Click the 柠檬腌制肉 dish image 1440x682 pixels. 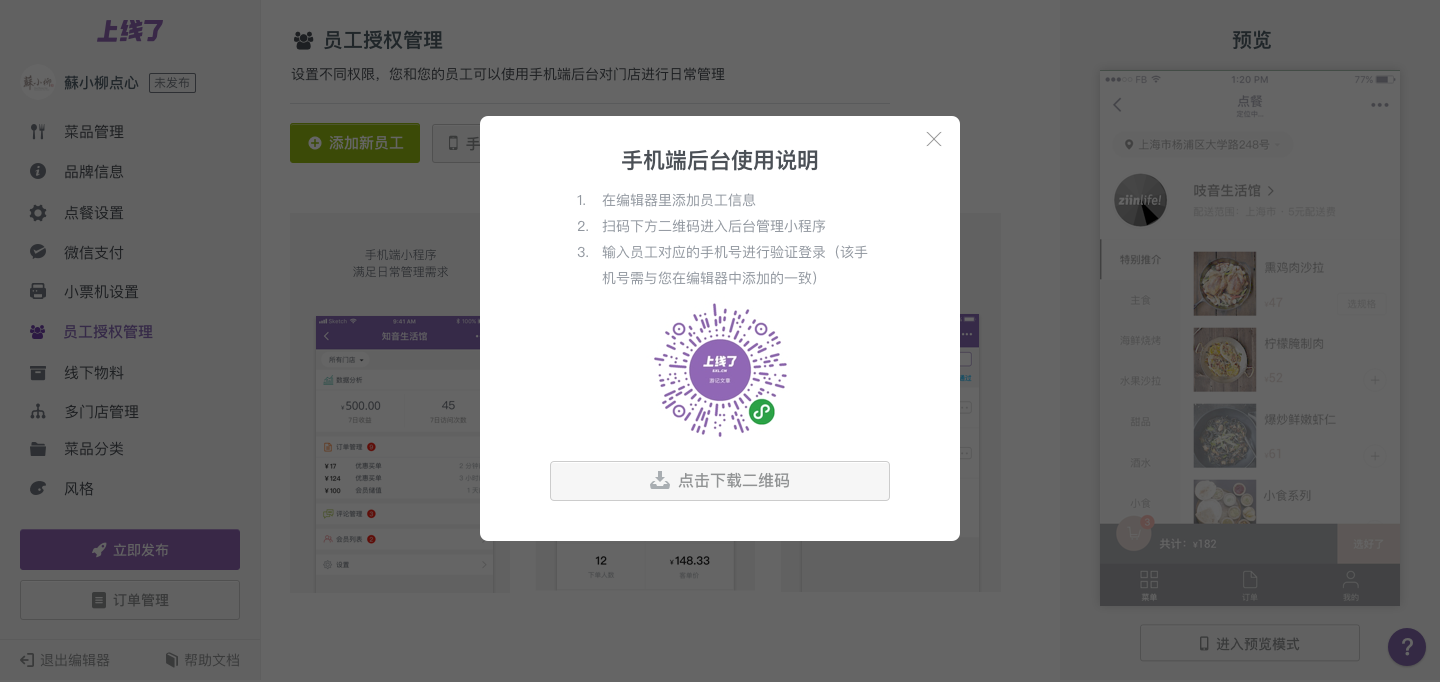1225,360
